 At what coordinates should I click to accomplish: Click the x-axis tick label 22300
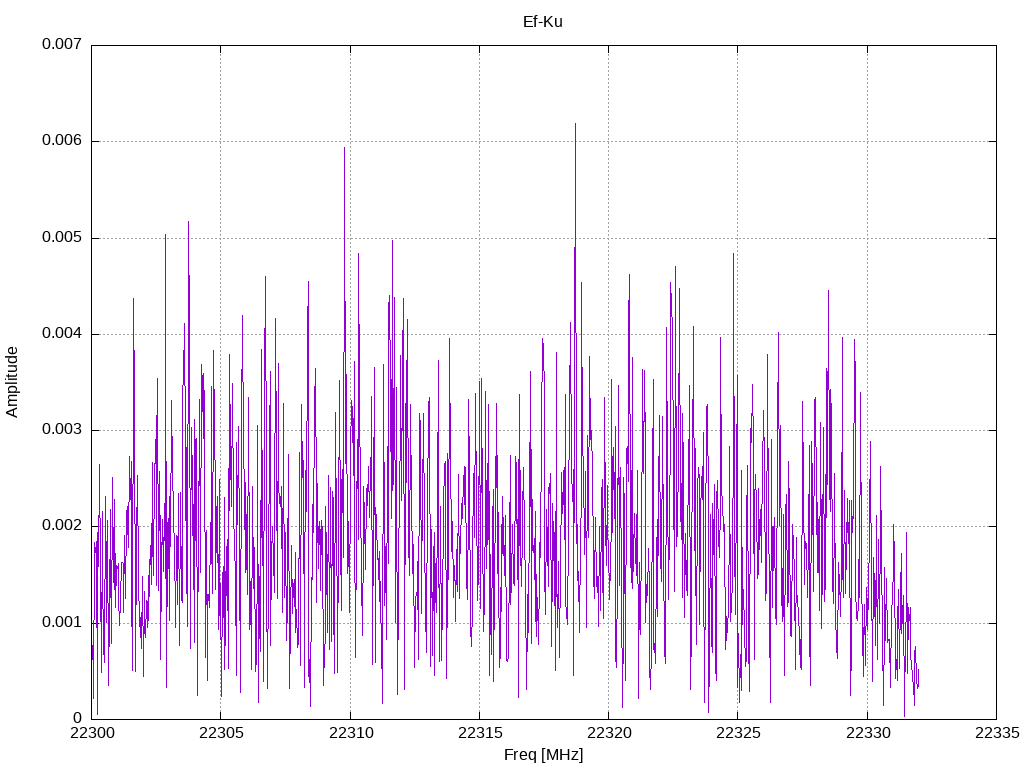(92, 733)
